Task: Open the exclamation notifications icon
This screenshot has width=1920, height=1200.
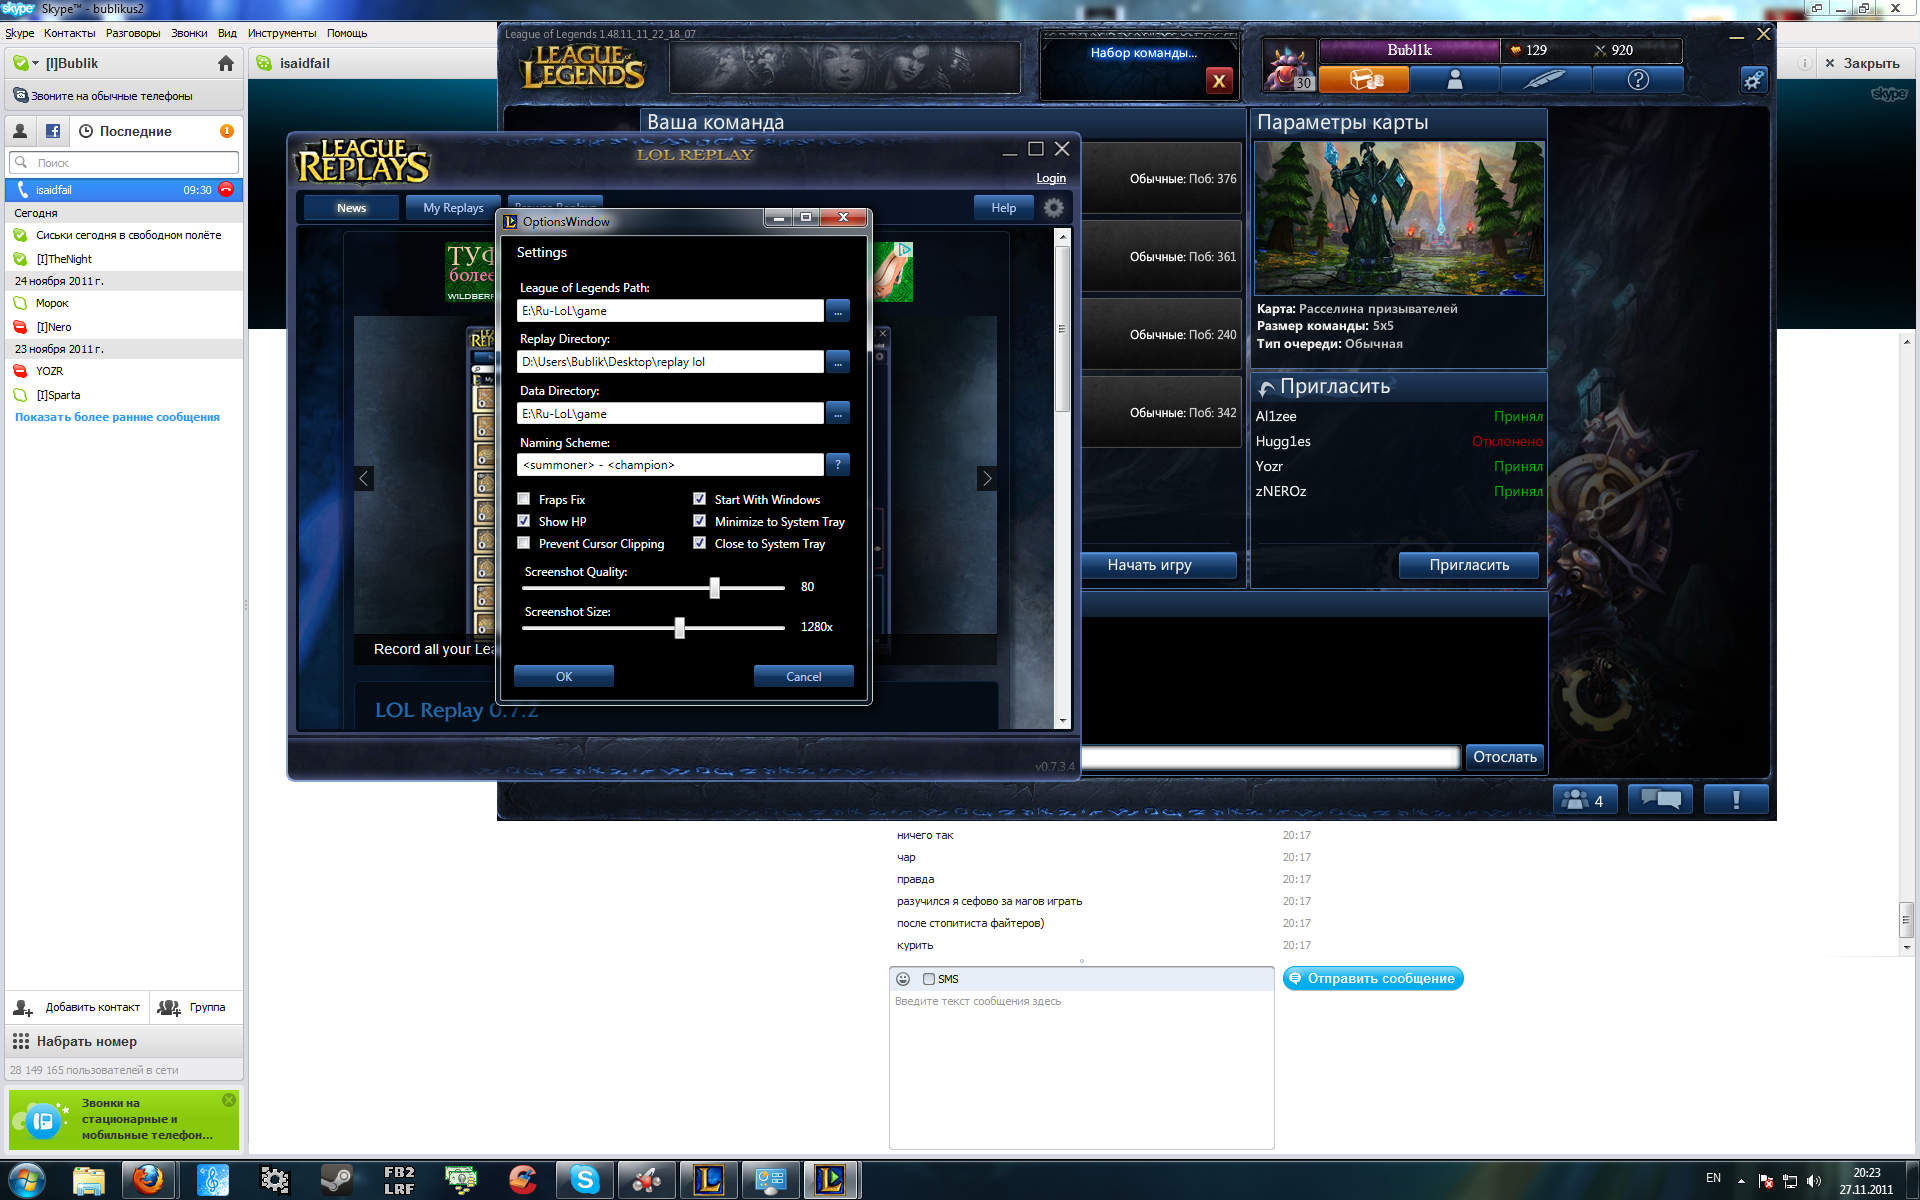Action: [1736, 800]
